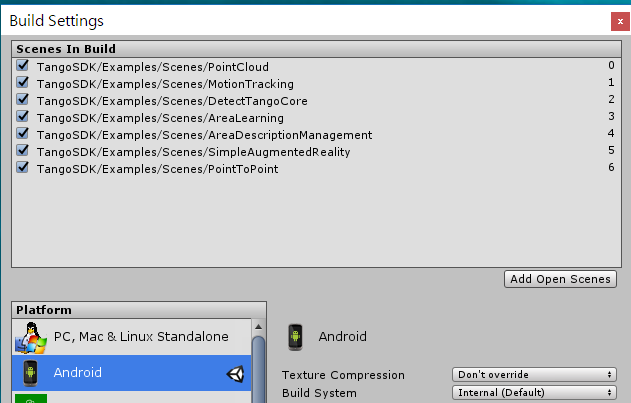This screenshot has width=631, height=403.
Task: Click the Android phone icon in the platform list
Action: click(30, 373)
